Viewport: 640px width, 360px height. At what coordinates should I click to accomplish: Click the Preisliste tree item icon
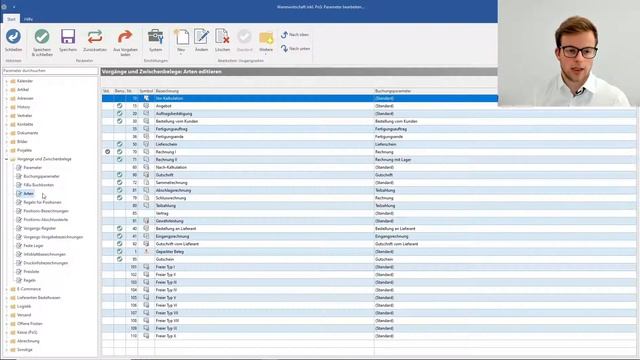click(19, 271)
